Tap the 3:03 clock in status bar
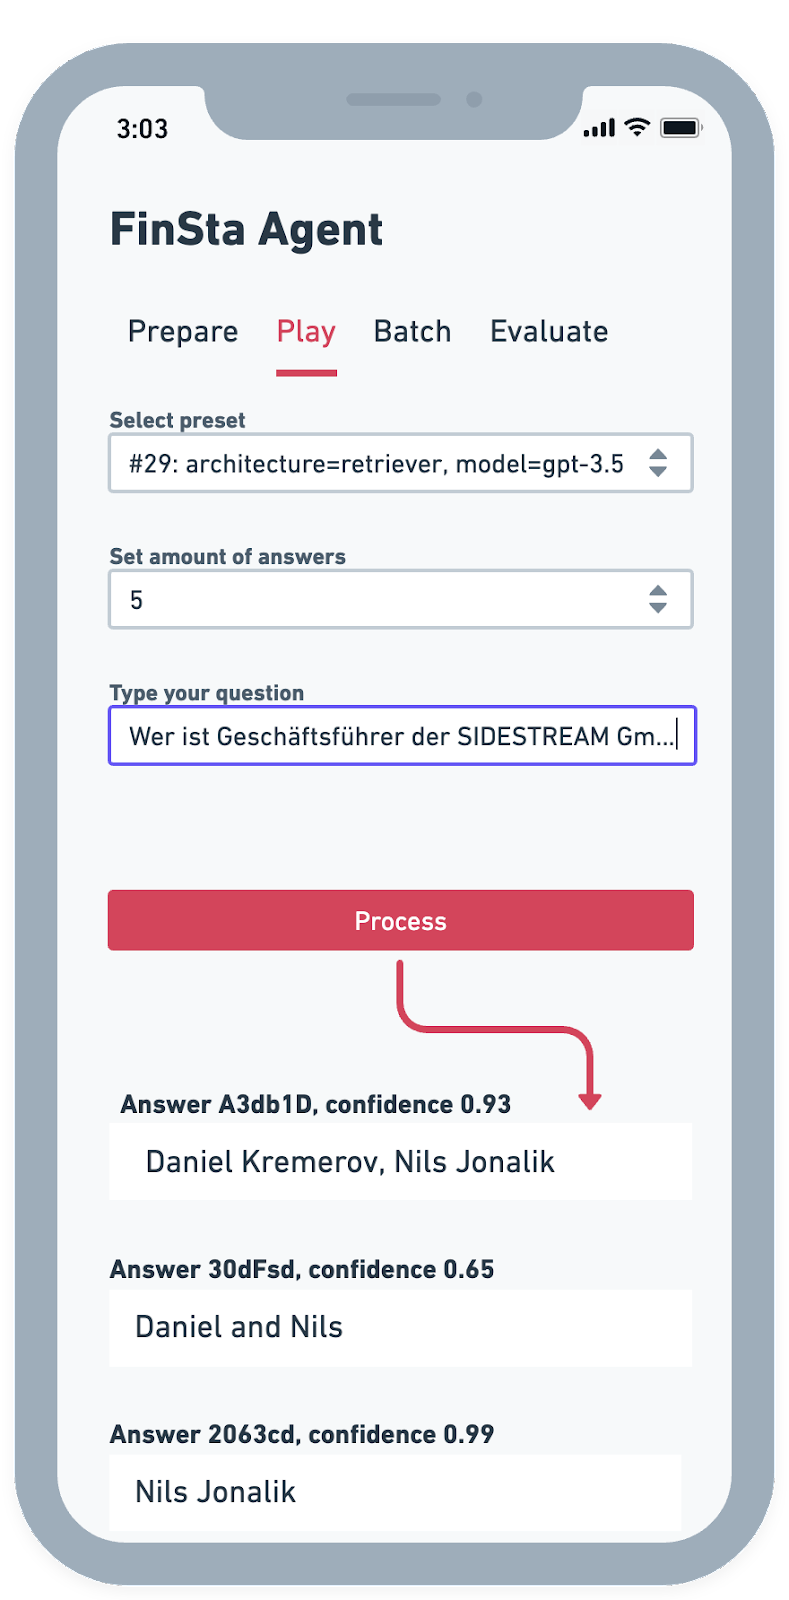Screen dimensions: 789x1600 point(142,129)
